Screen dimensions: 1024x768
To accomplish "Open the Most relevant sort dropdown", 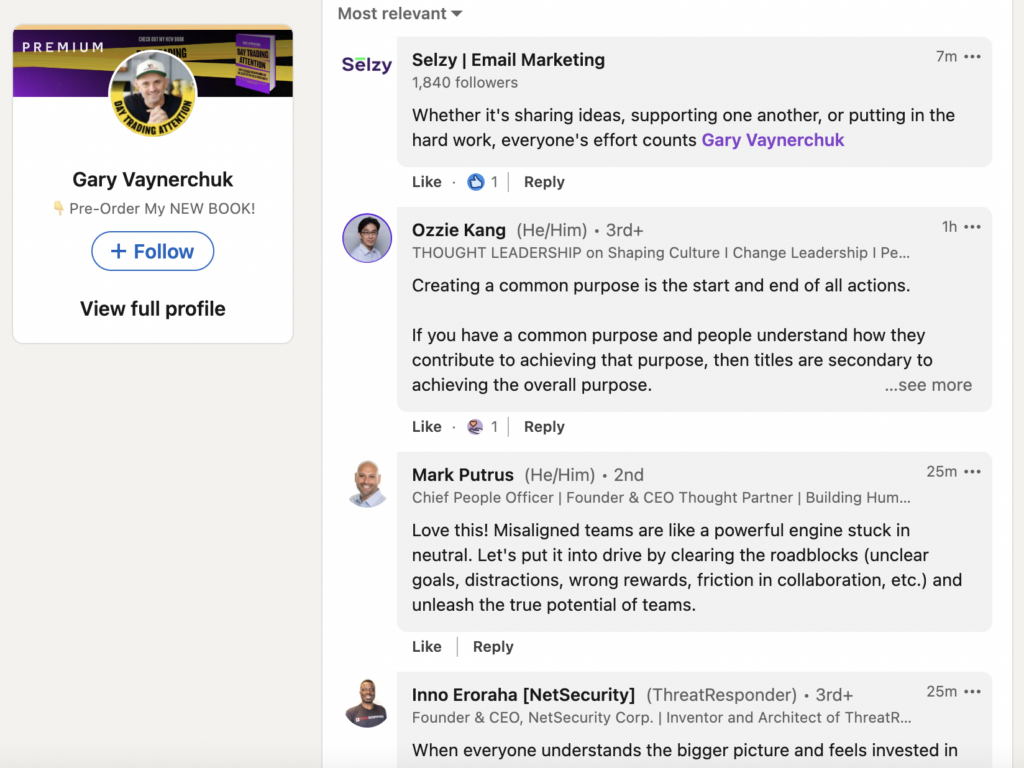I will 398,14.
